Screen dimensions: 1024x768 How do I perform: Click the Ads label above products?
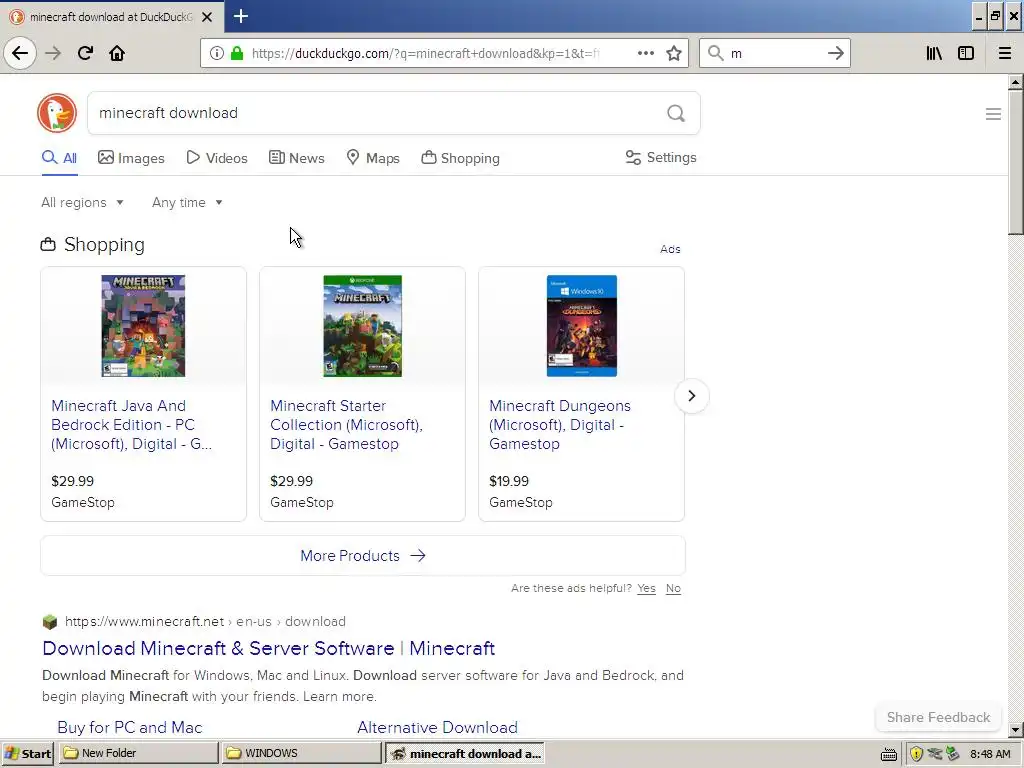(670, 249)
